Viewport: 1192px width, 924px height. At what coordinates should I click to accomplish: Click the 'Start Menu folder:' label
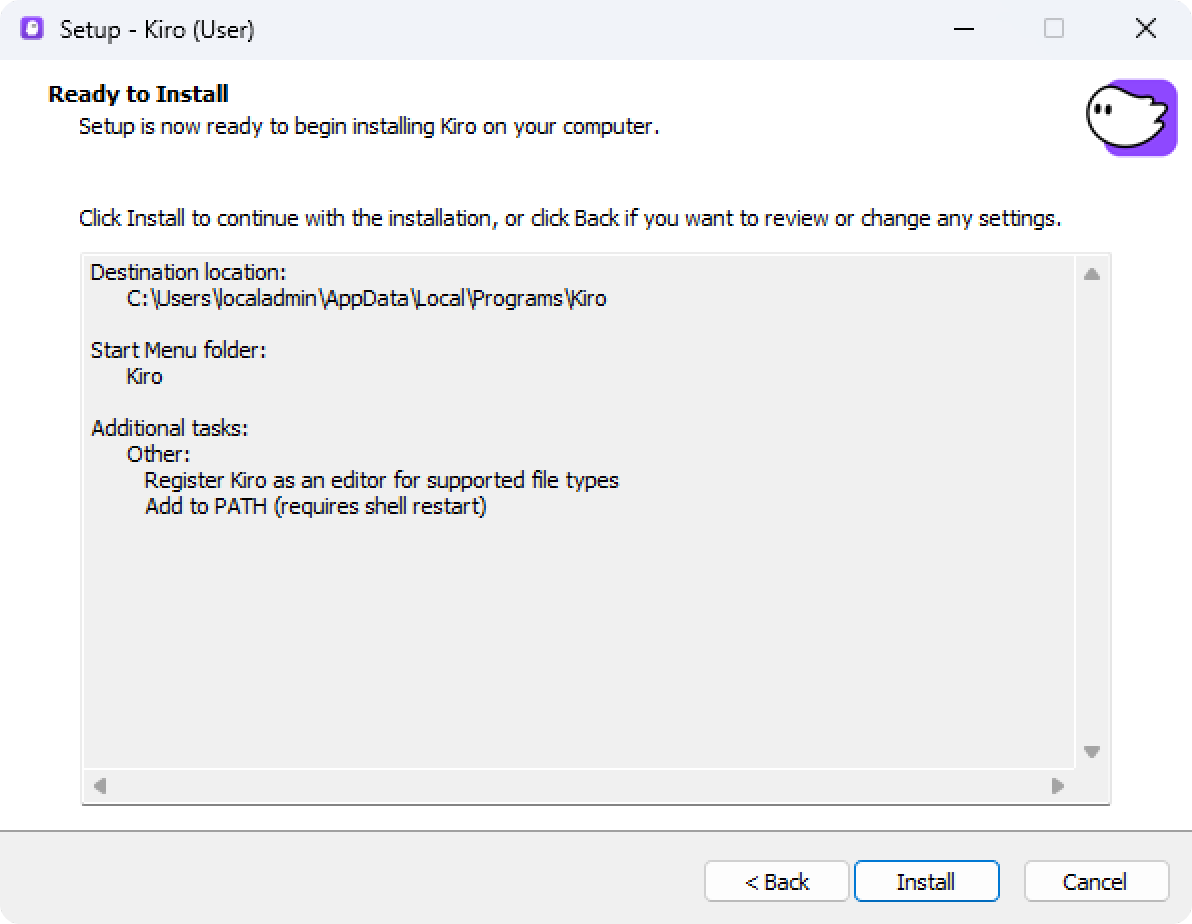coord(179,350)
